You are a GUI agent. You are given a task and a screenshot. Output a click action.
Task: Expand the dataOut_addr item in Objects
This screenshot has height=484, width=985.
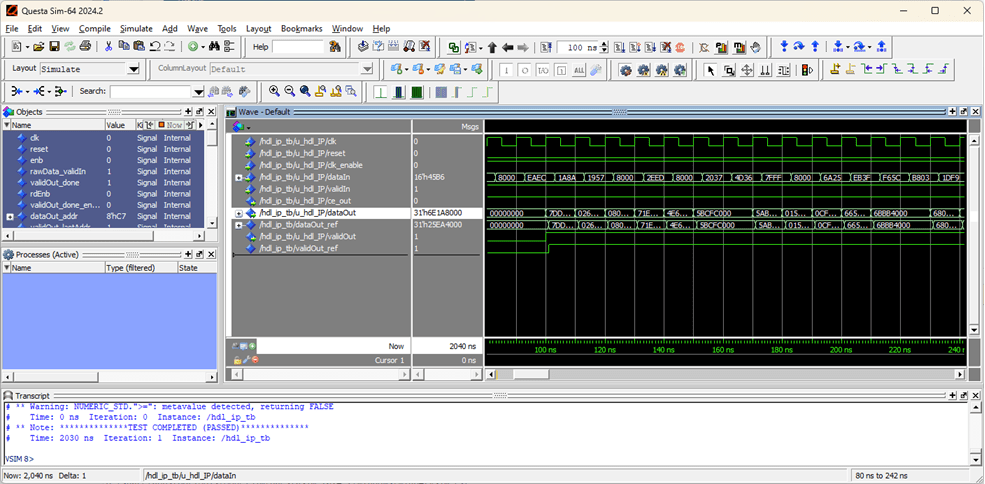(9, 216)
